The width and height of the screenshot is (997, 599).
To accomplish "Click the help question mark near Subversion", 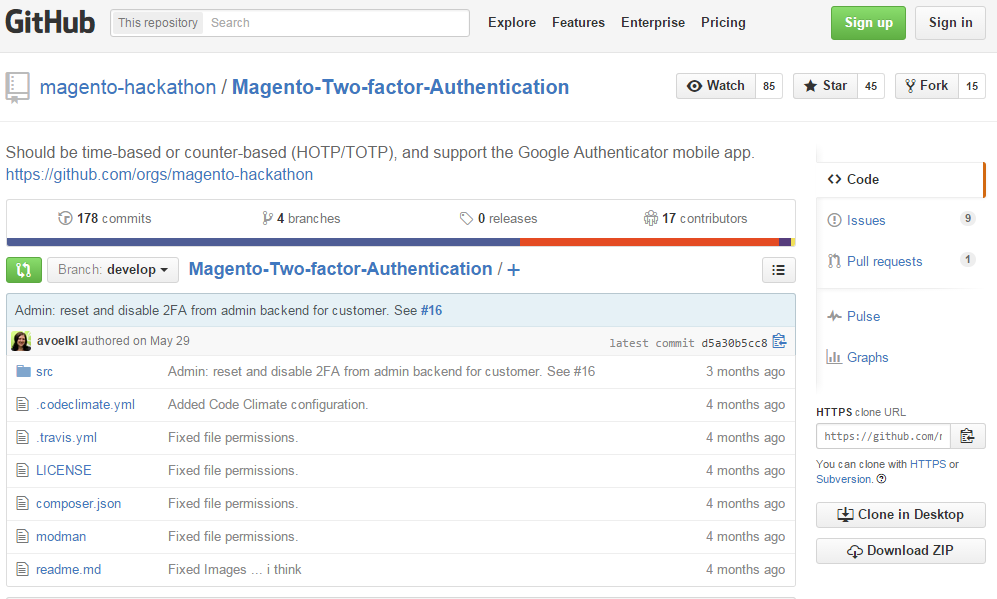I will (x=881, y=479).
